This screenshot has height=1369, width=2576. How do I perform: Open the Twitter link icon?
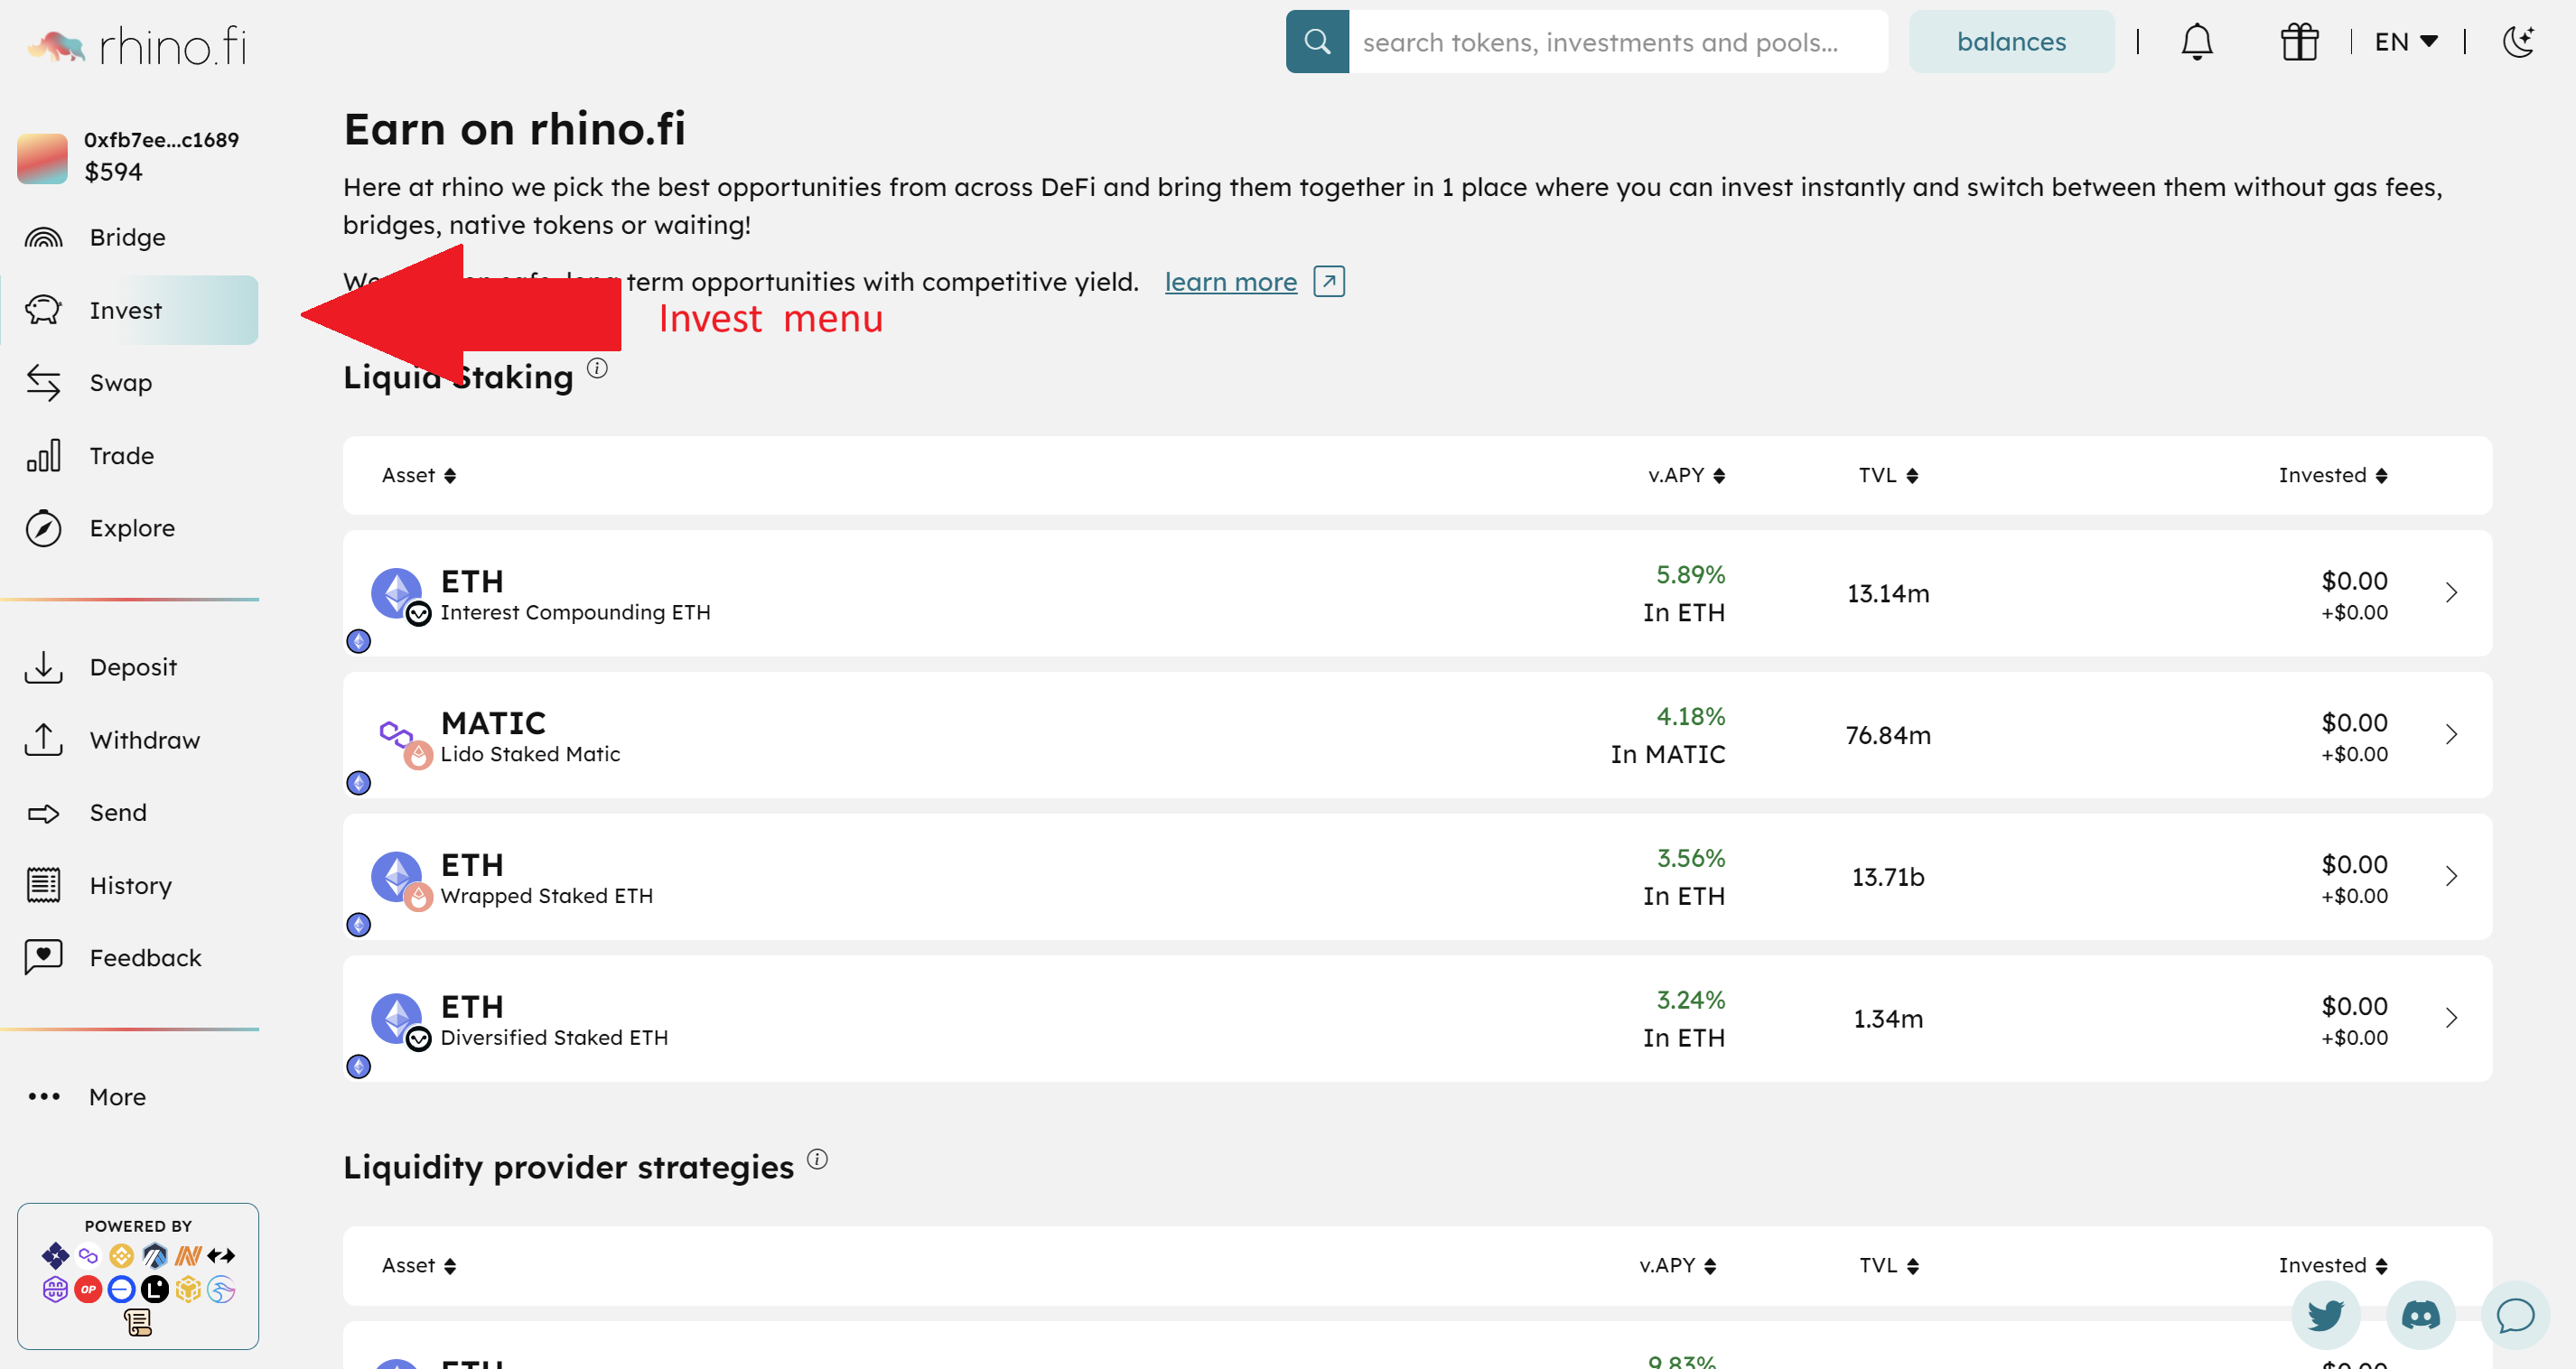point(2325,1314)
